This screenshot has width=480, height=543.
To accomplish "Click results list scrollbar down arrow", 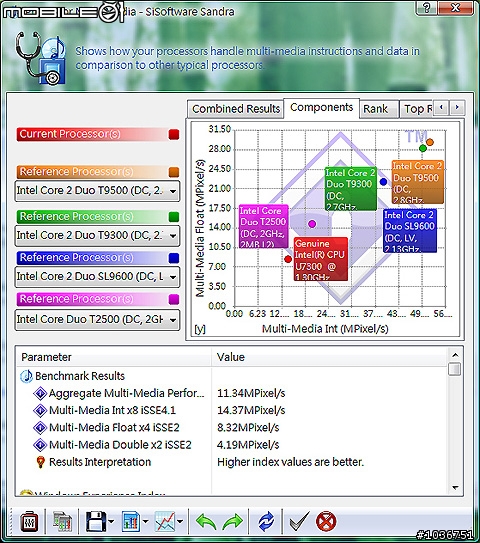I will tap(455, 488).
